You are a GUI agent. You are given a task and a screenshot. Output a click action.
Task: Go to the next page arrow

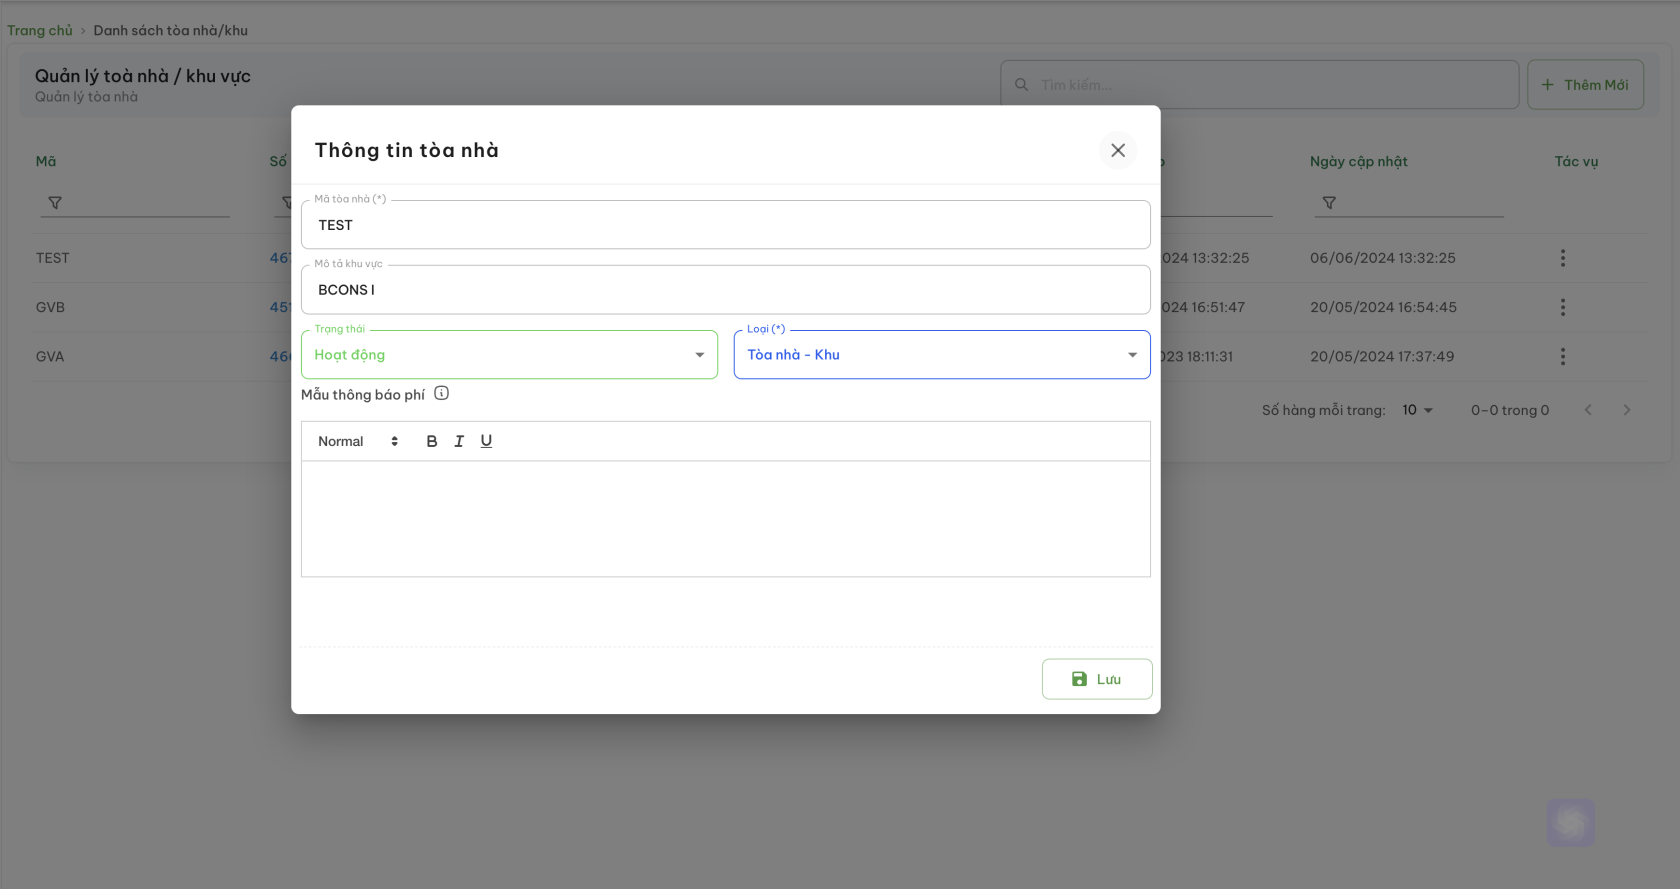coord(1627,410)
